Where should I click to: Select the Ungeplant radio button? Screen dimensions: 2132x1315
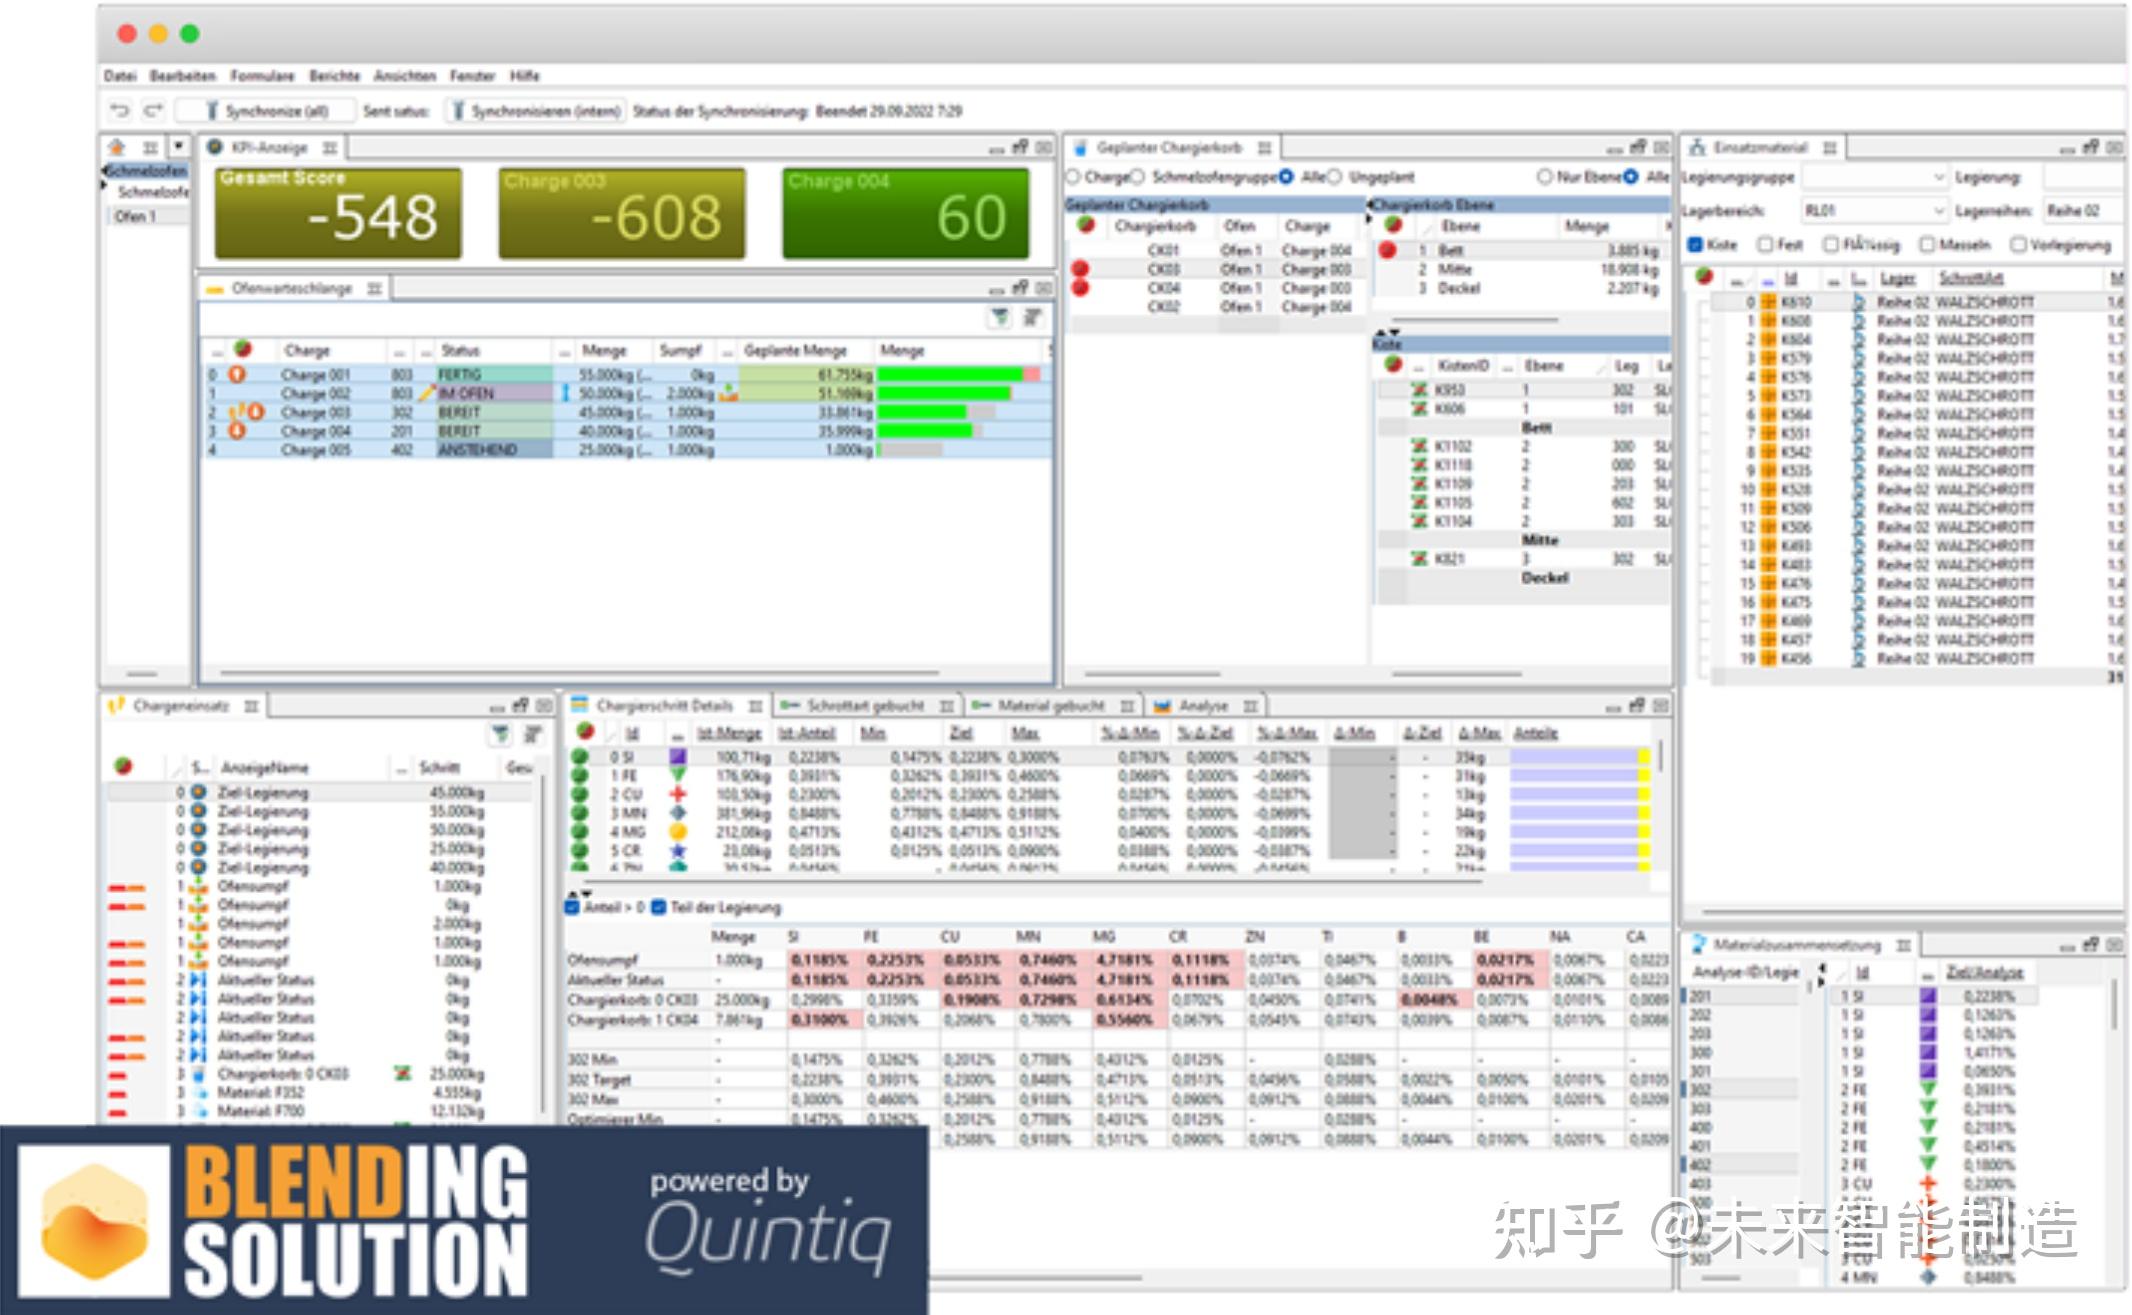[x=1334, y=177]
